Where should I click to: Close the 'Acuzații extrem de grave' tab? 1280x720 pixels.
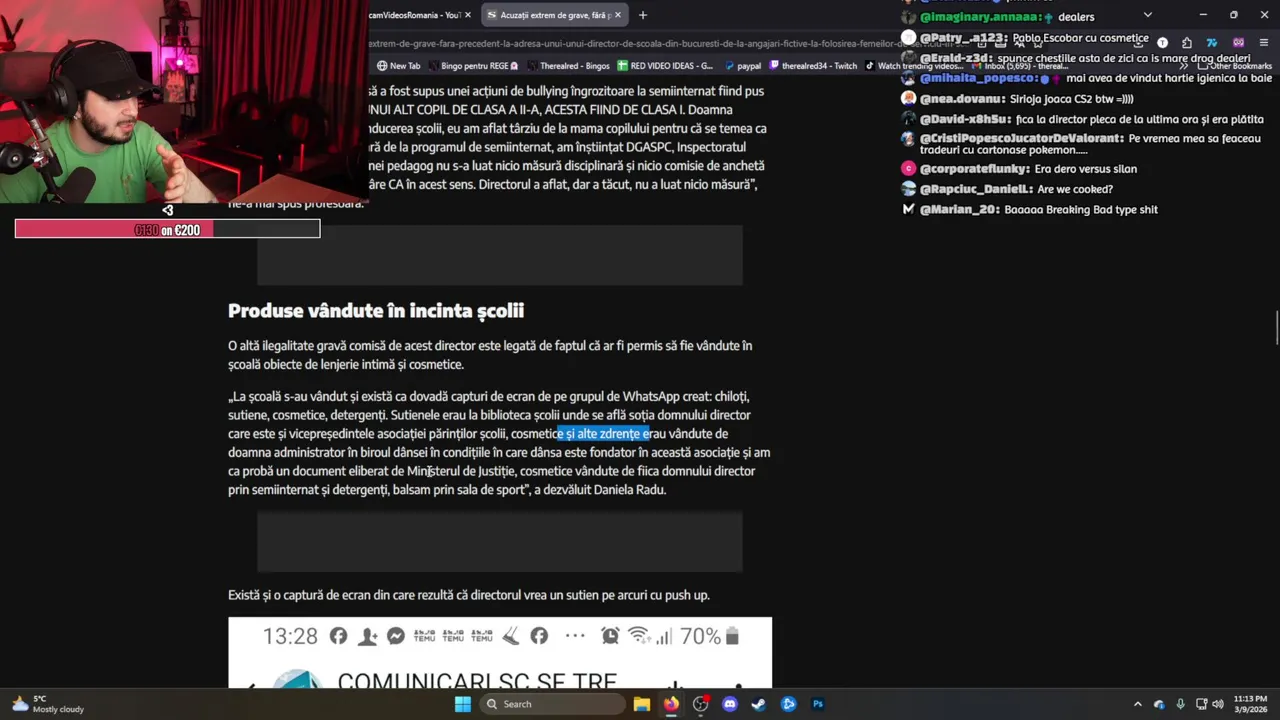[618, 15]
